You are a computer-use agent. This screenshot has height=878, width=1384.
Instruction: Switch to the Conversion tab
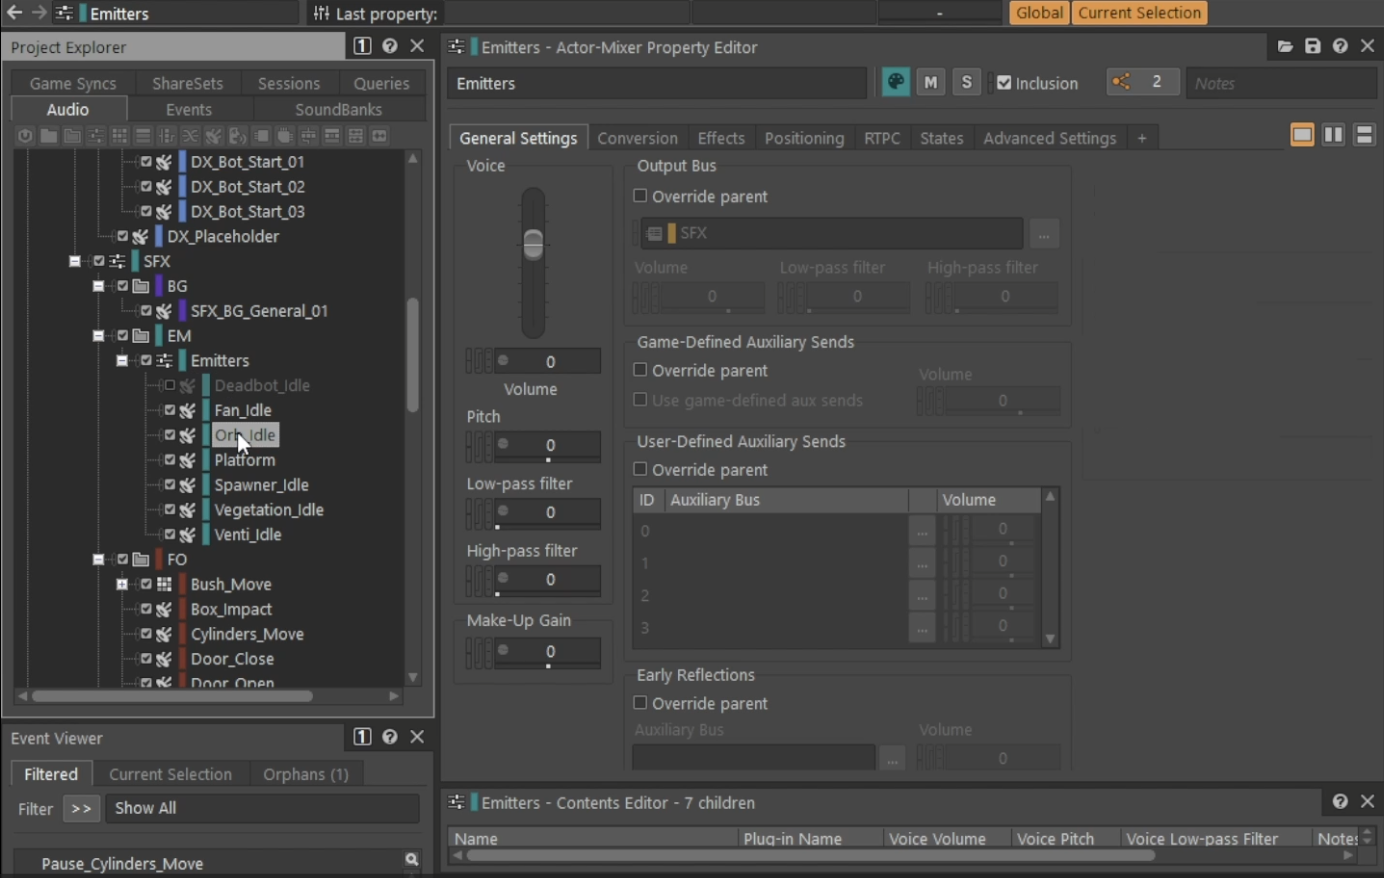tap(637, 138)
